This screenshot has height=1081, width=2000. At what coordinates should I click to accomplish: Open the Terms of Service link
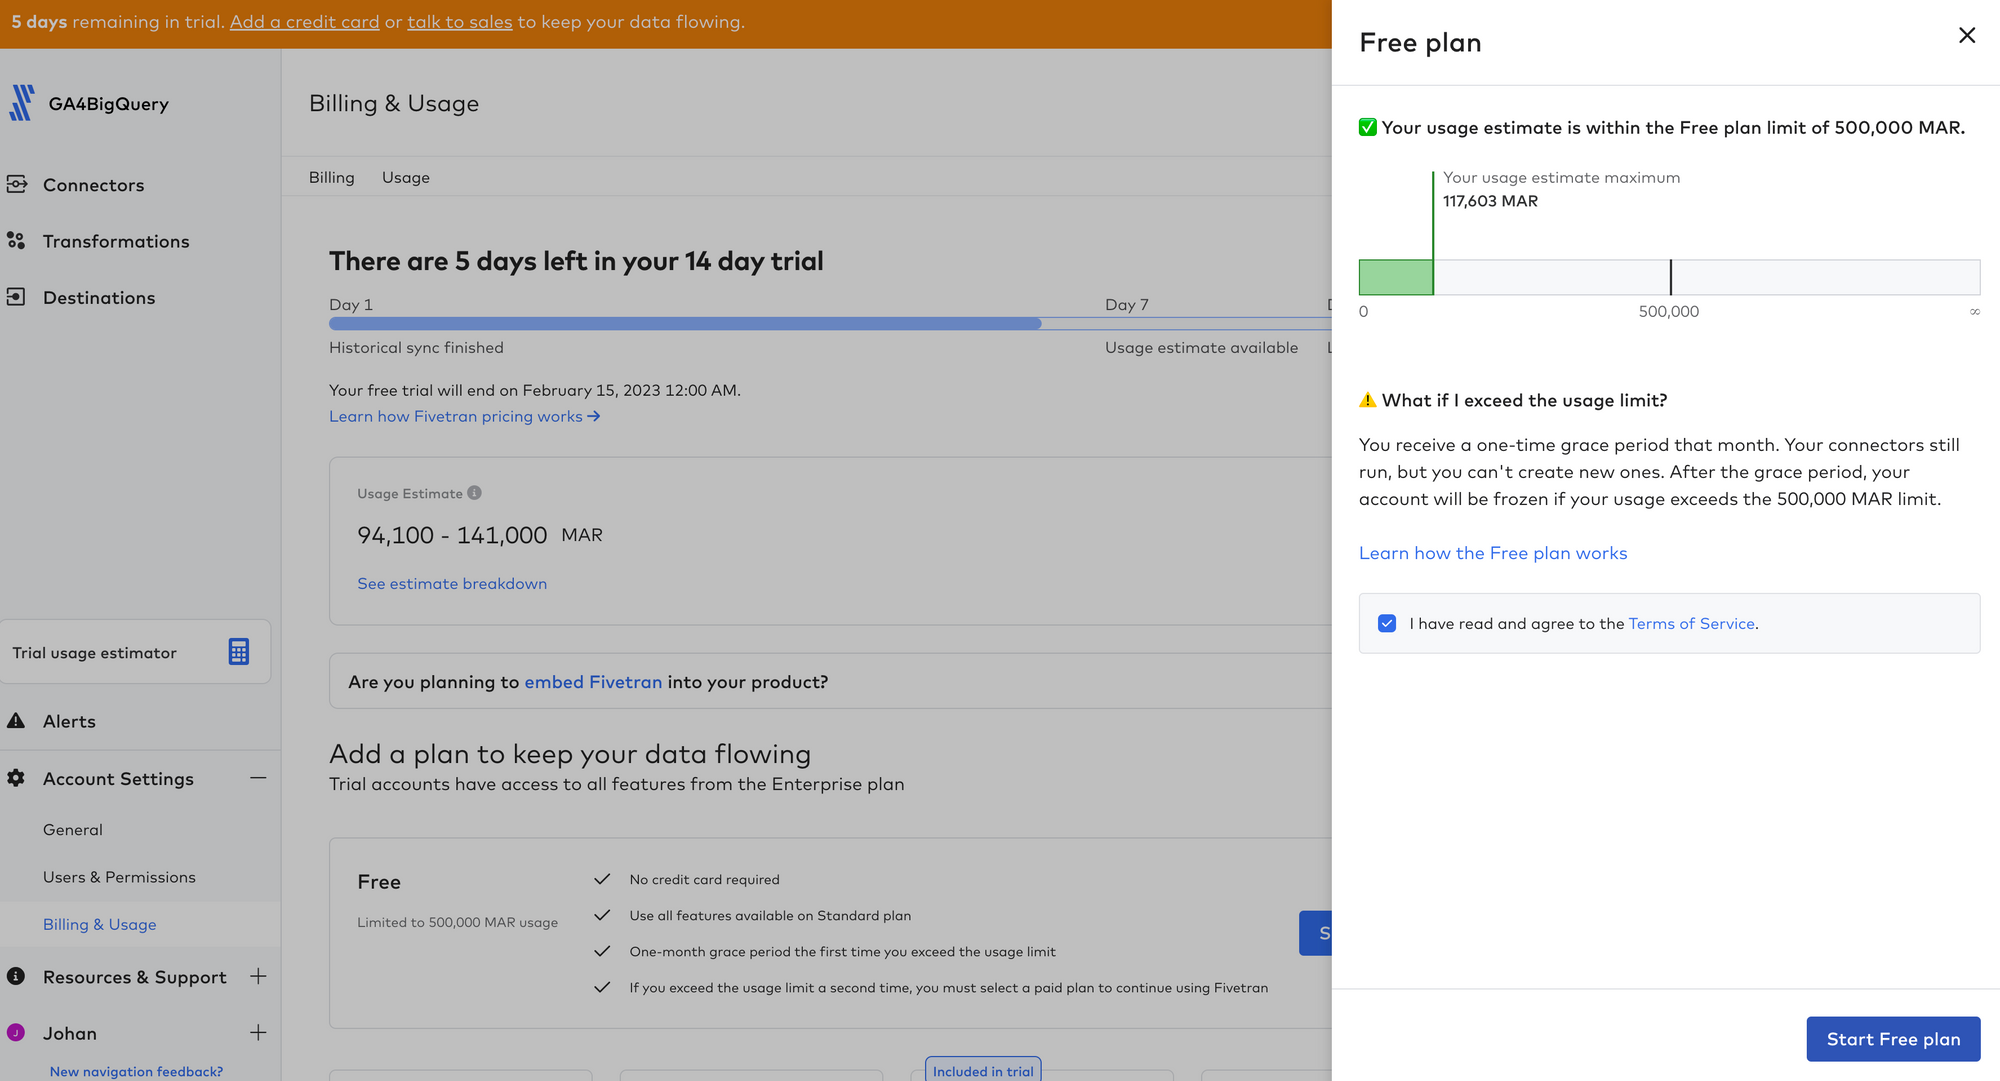pos(1692,623)
